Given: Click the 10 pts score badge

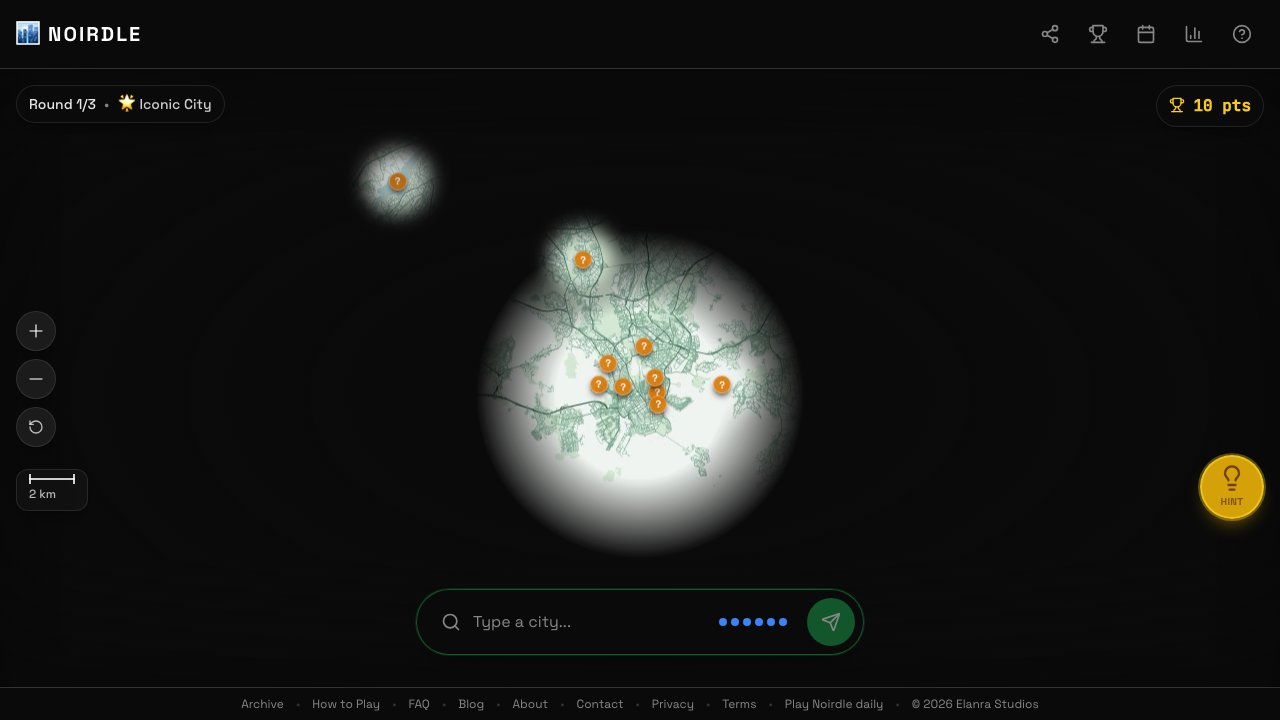Looking at the screenshot, I should (1210, 106).
